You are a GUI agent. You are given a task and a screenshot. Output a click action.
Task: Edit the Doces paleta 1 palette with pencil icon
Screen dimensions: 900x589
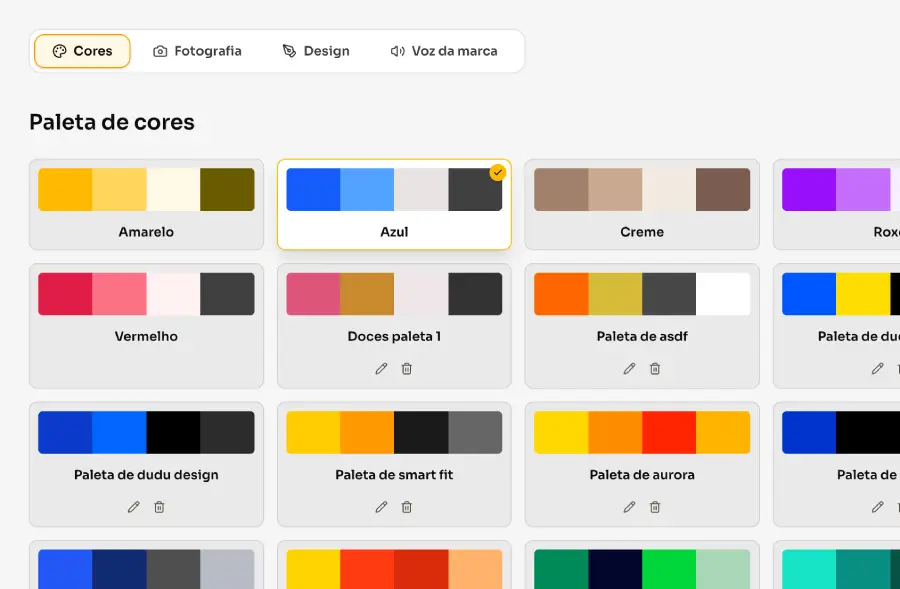tap(381, 369)
